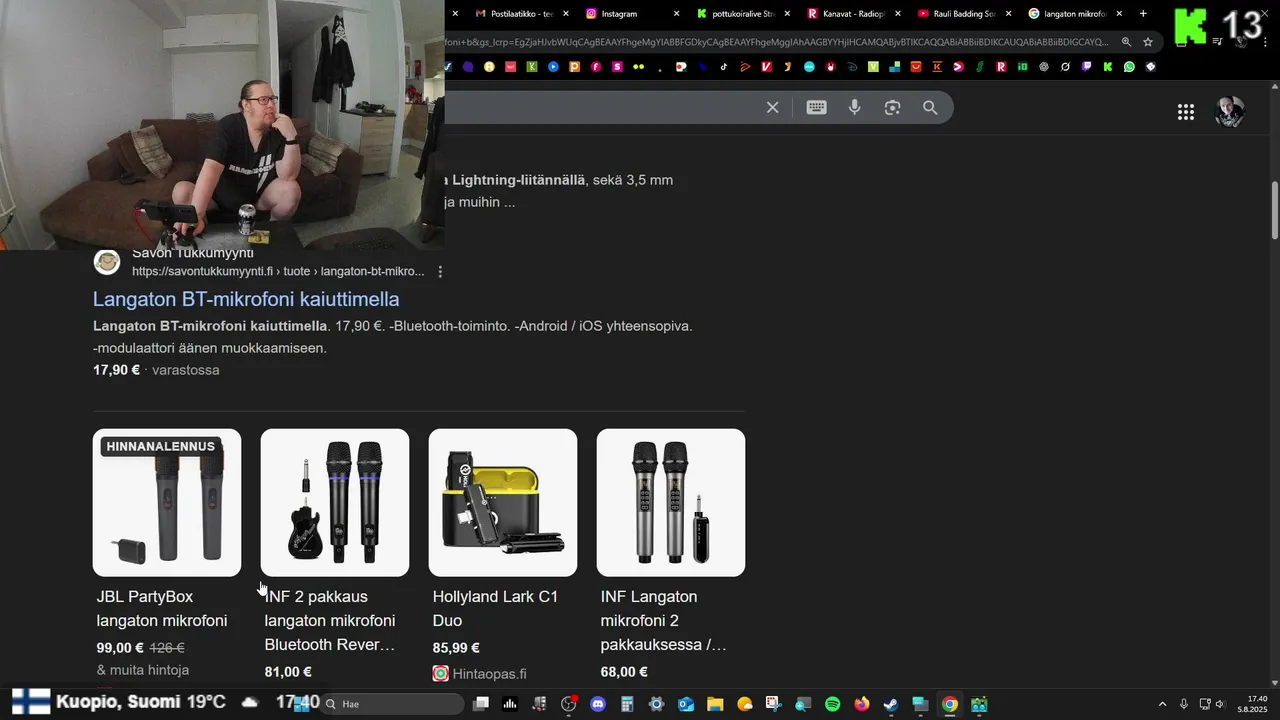Open the zoom indicator in the address bar
The height and width of the screenshot is (720, 1280).
click(x=1126, y=42)
